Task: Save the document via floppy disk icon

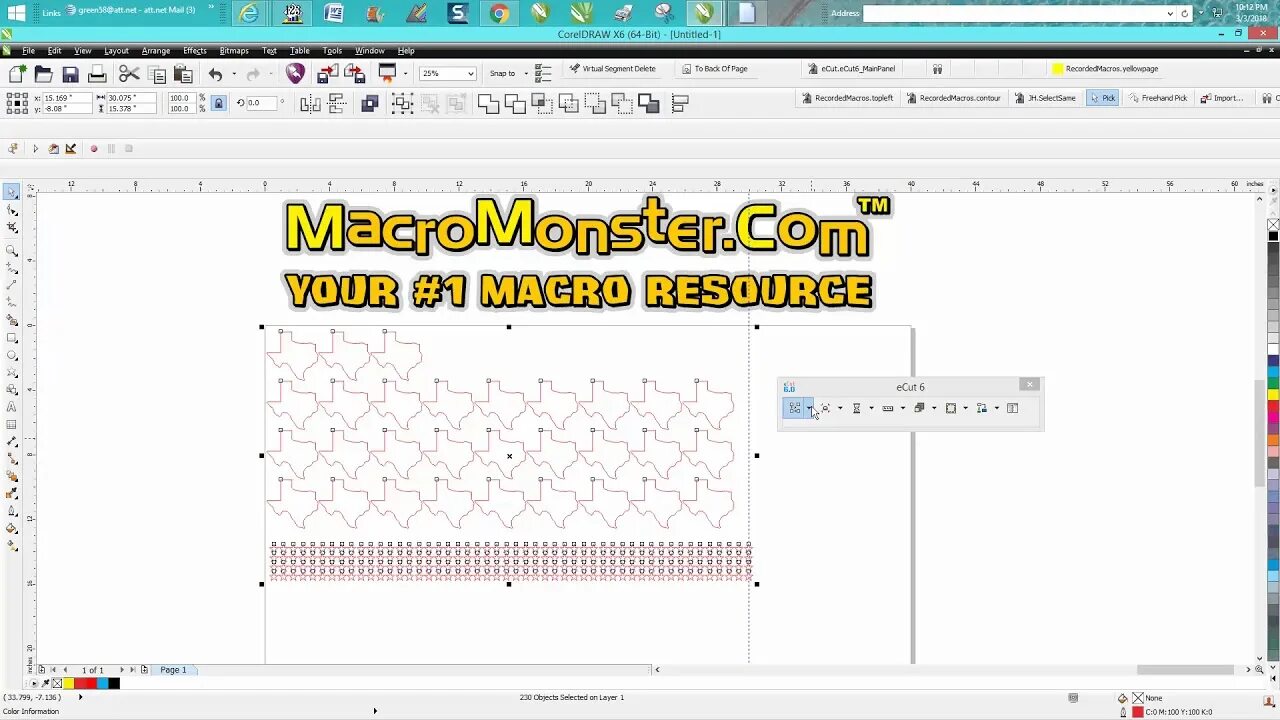Action: coord(70,73)
